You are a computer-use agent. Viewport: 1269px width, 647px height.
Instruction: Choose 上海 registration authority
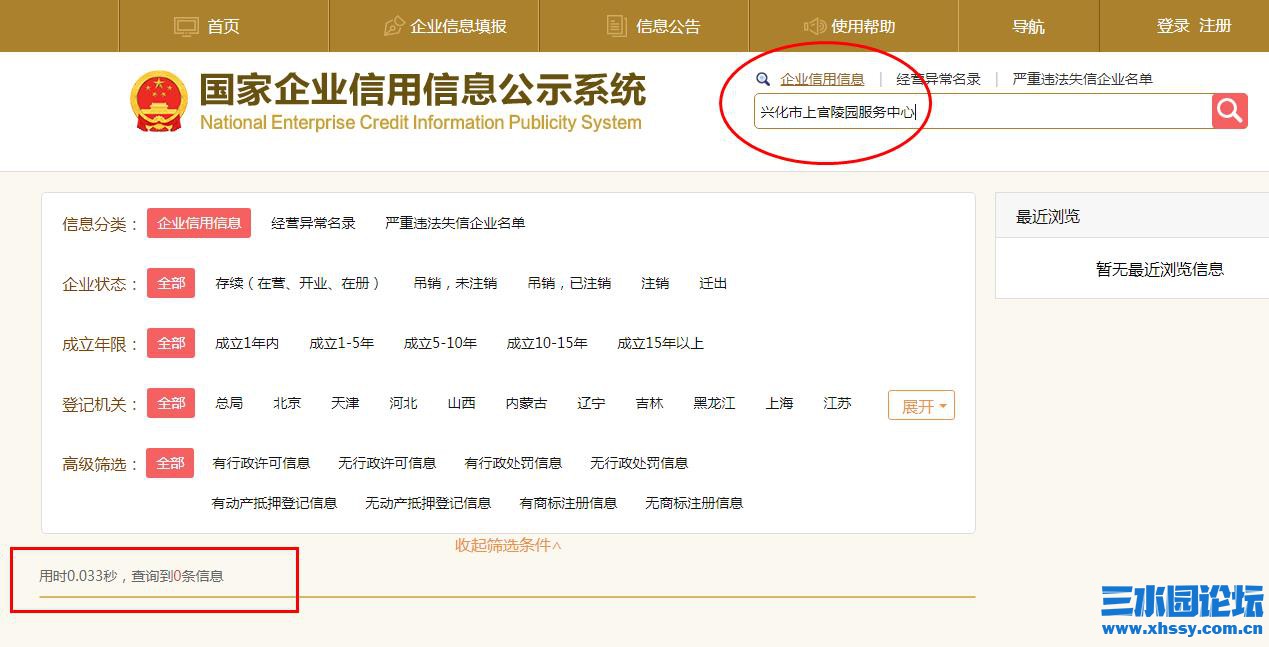(x=779, y=403)
